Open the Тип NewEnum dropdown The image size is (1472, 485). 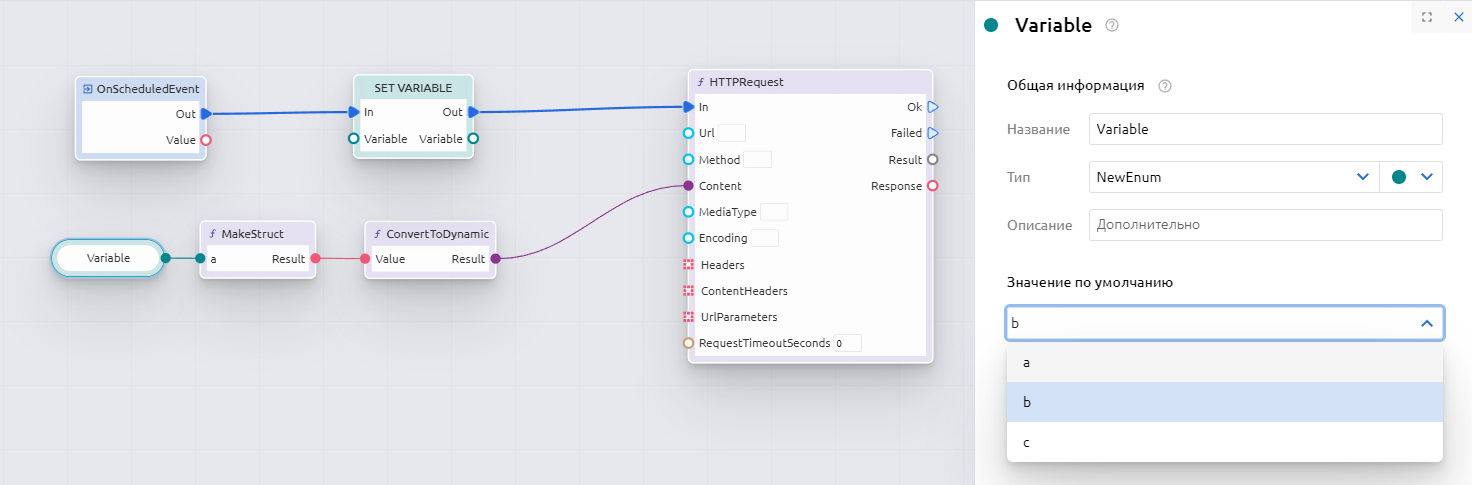1233,177
